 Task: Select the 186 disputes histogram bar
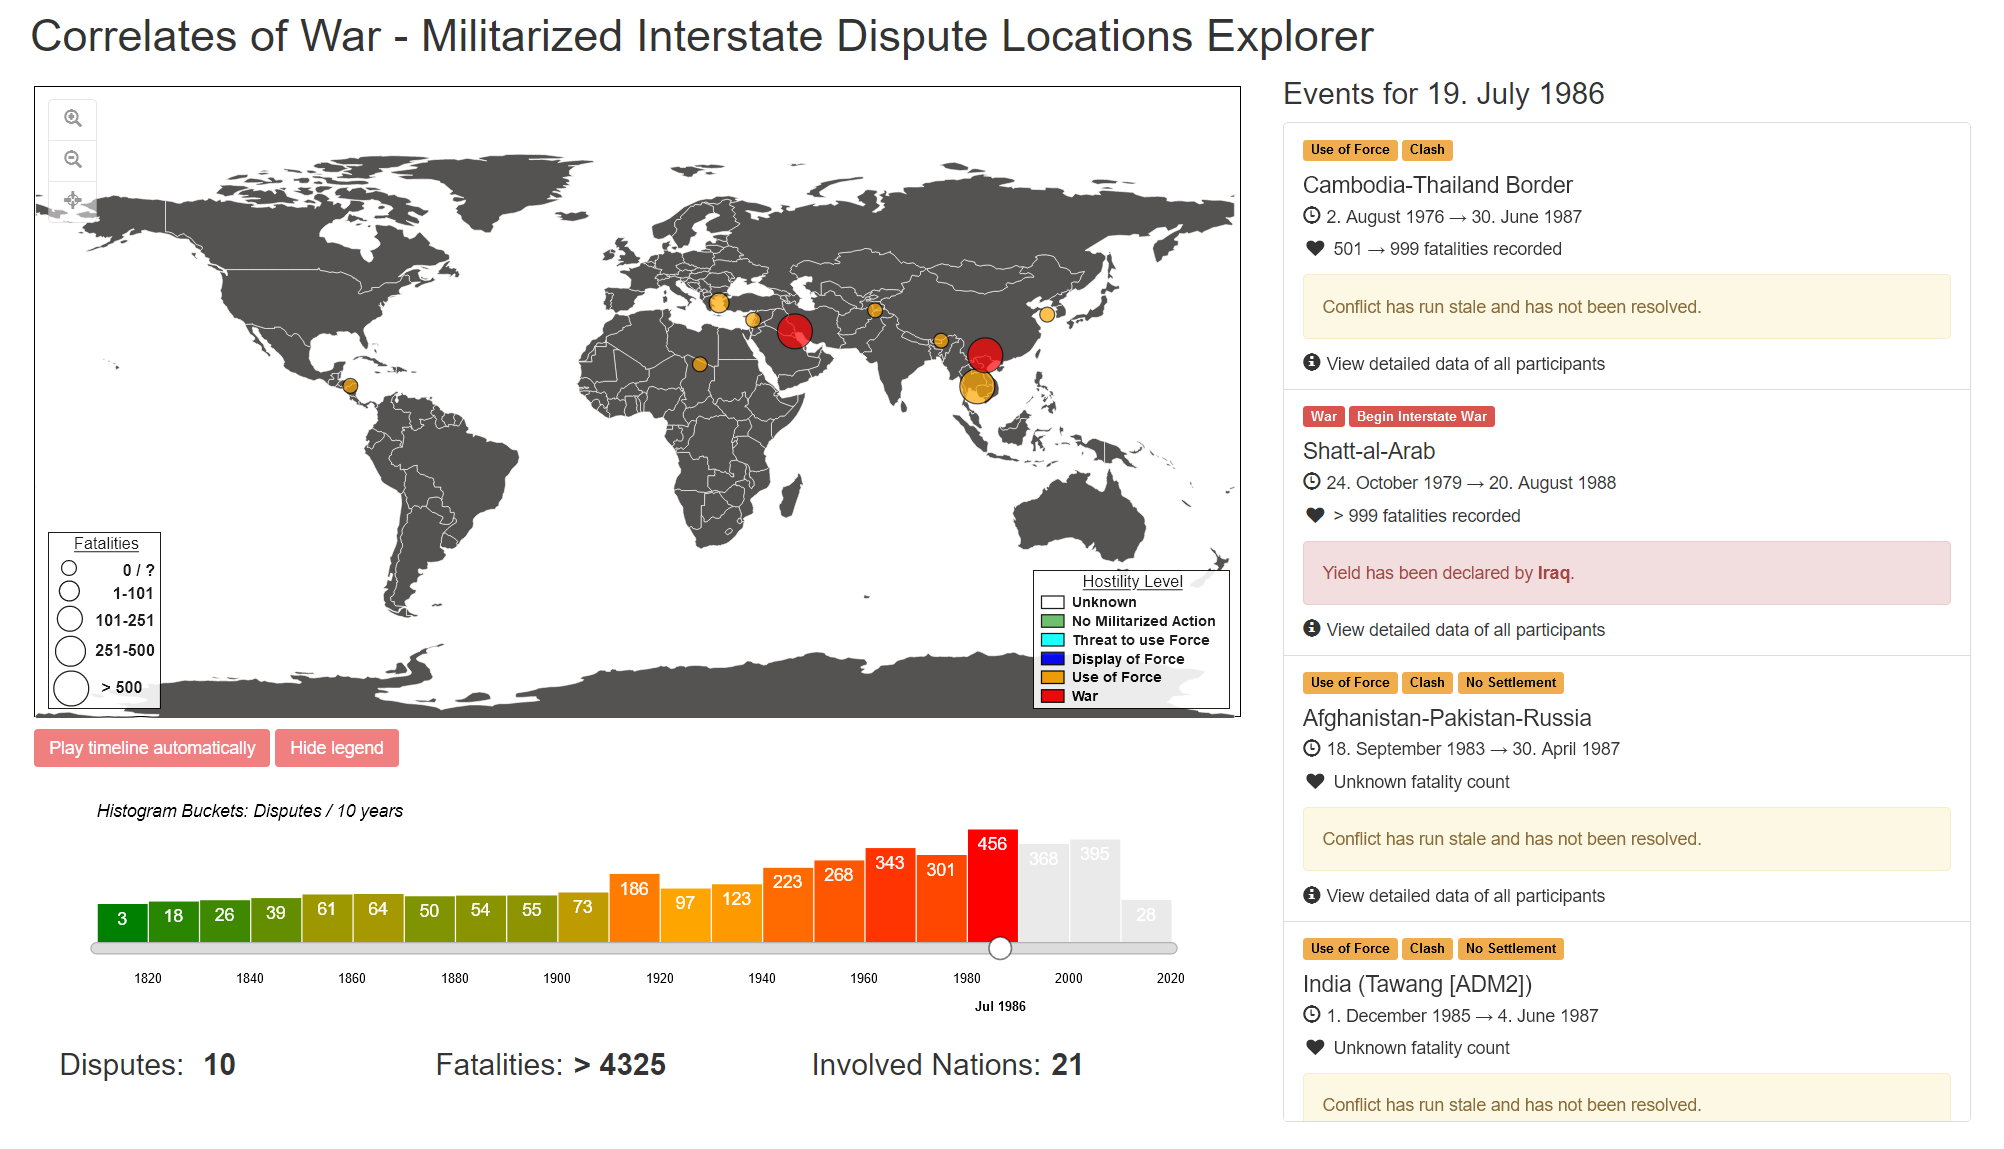[634, 907]
